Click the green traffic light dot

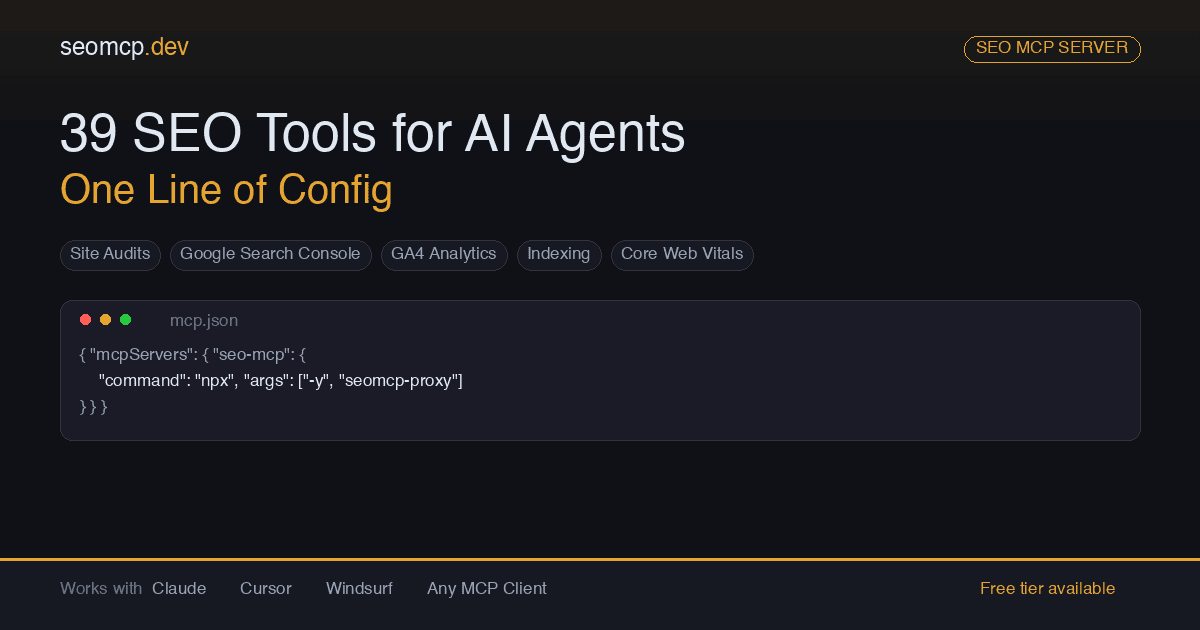(x=126, y=319)
